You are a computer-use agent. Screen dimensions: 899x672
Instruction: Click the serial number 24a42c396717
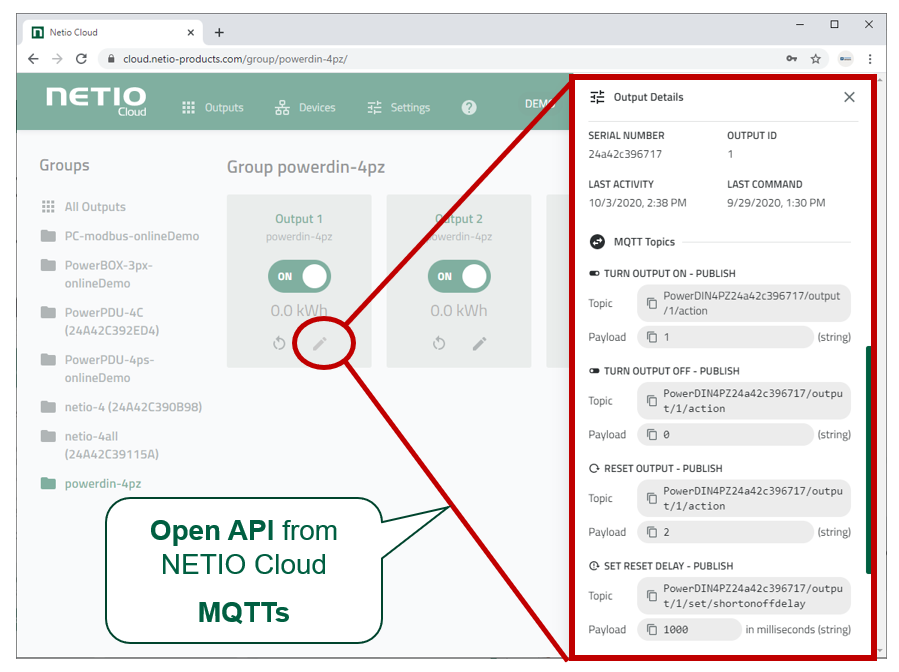[625, 154]
